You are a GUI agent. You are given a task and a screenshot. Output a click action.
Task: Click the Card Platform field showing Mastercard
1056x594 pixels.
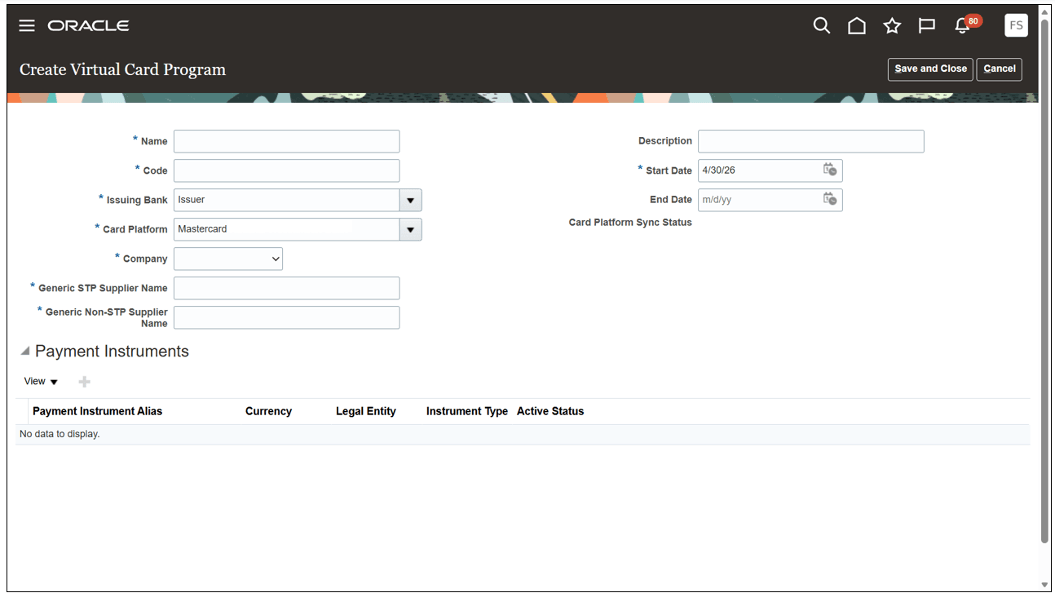click(x=286, y=230)
